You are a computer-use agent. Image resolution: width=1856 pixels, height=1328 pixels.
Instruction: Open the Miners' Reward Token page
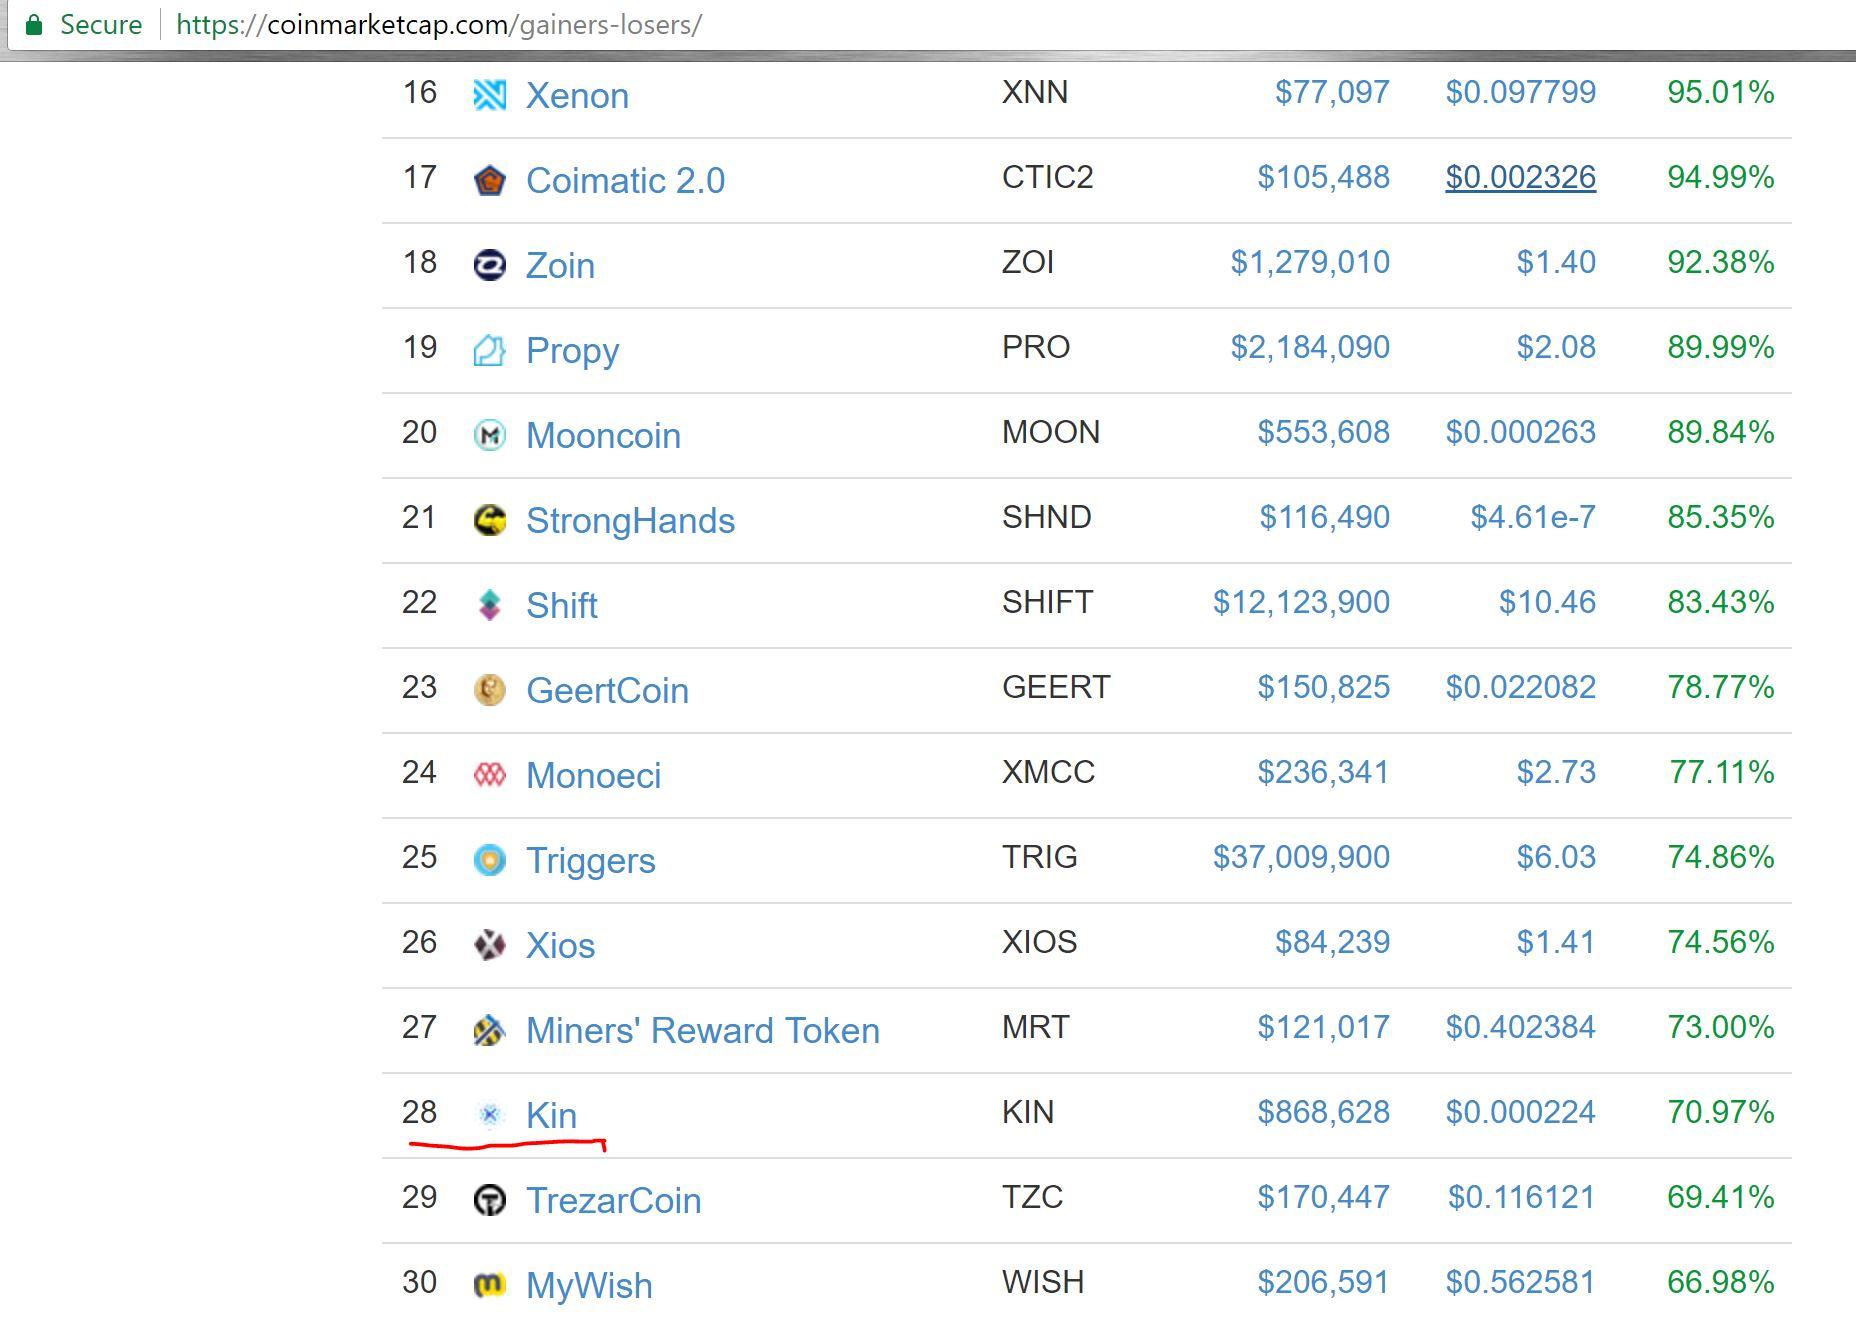pos(702,1030)
